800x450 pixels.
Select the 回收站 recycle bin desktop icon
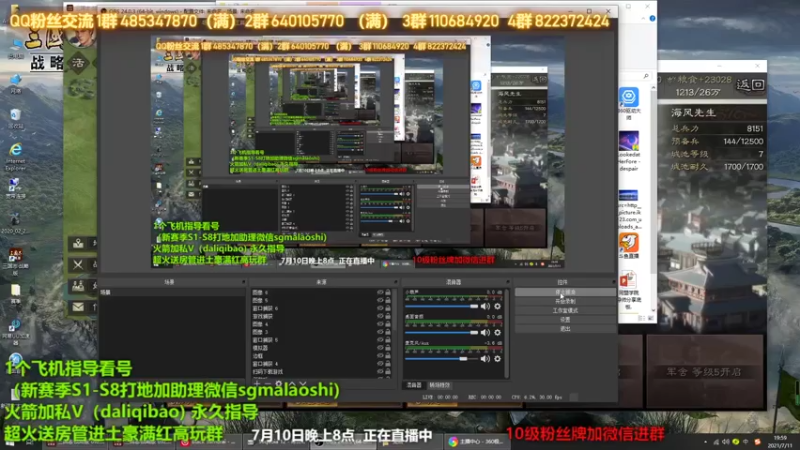click(15, 116)
